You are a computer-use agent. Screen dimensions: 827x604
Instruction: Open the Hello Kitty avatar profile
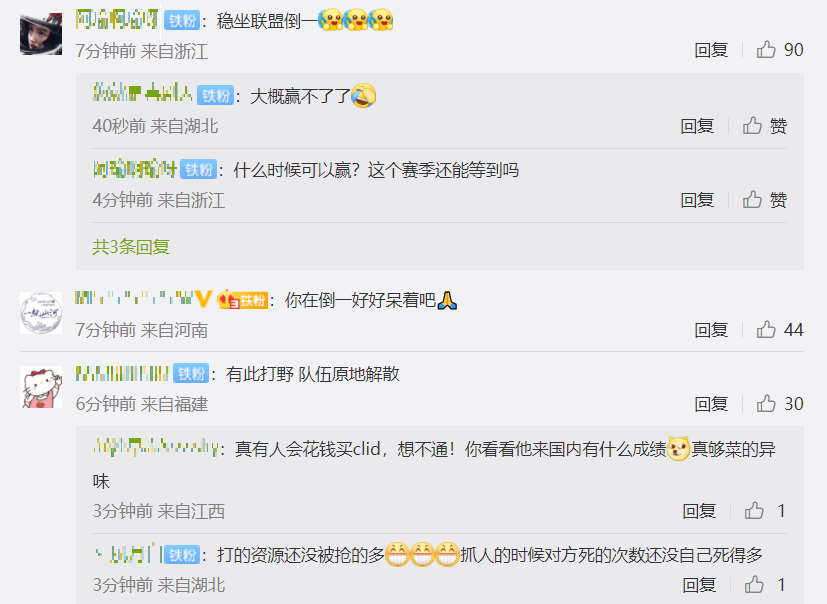[x=41, y=387]
